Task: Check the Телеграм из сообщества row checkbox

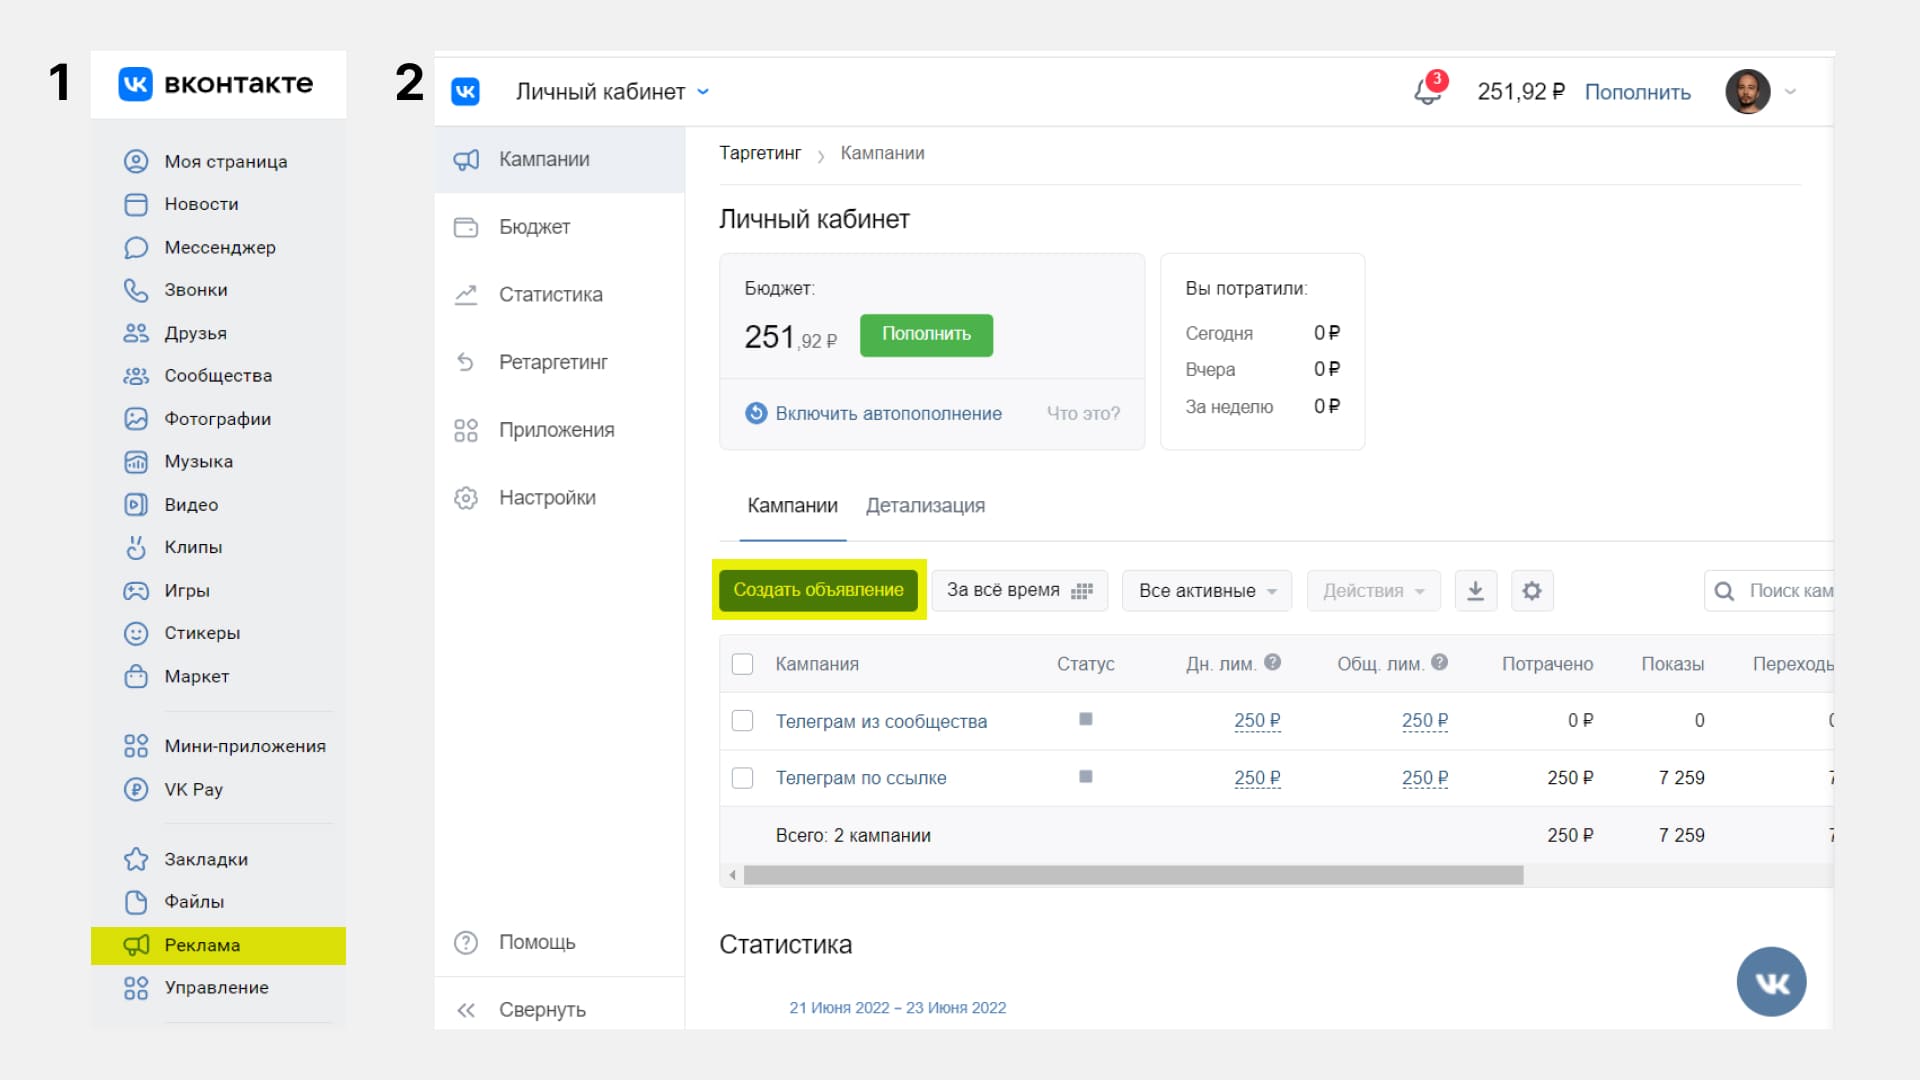Action: pos(742,721)
